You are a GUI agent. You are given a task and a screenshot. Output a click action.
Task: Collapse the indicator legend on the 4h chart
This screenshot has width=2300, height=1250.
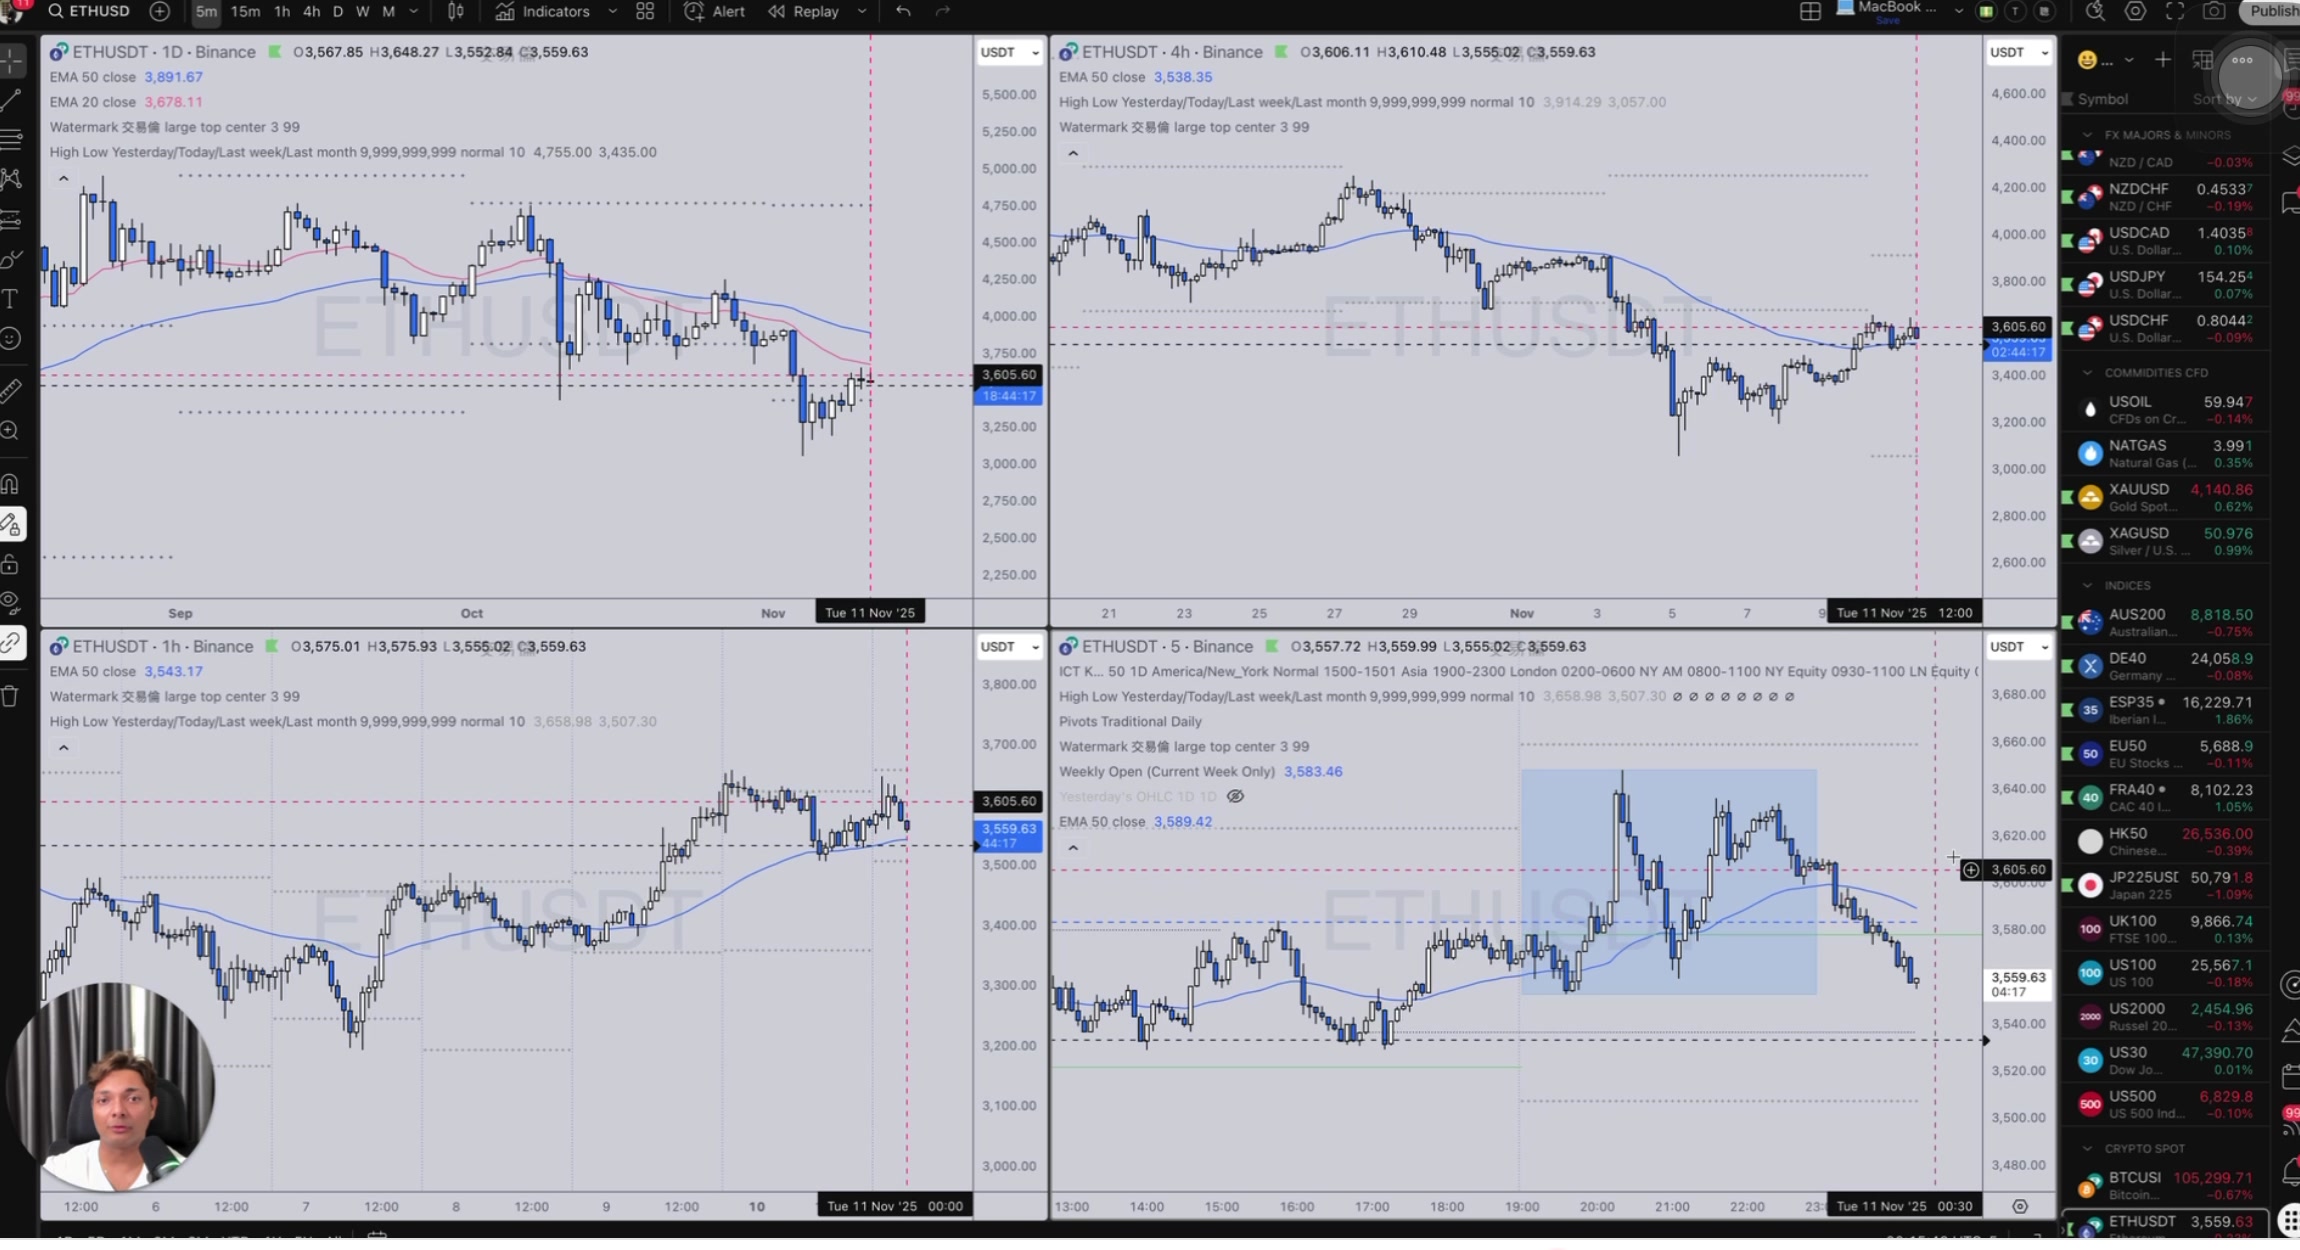pyautogui.click(x=1072, y=153)
